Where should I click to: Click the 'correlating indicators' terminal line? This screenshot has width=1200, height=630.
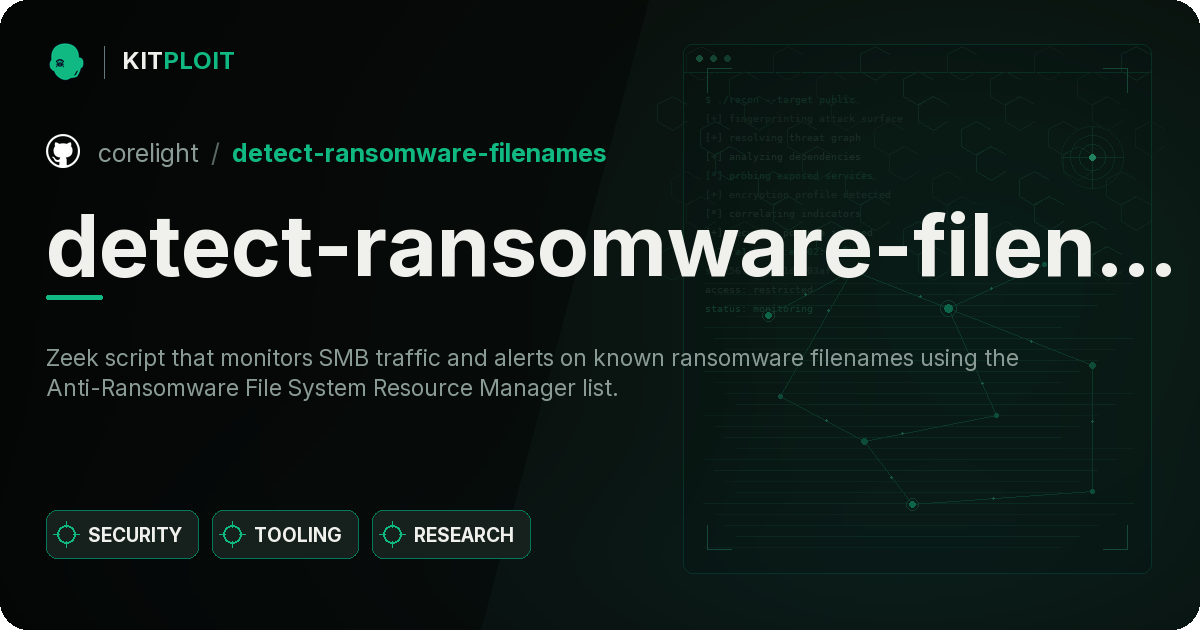782,214
